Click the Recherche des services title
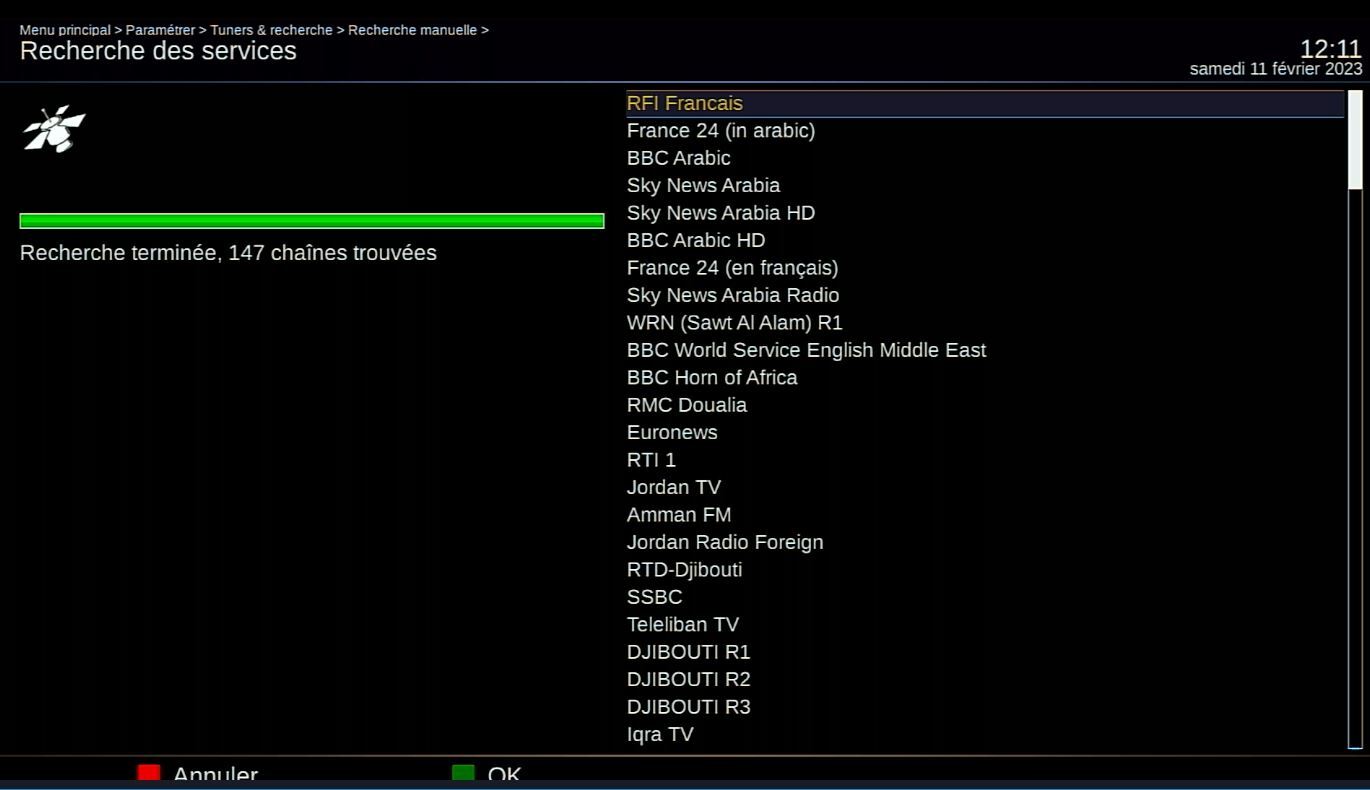Image resolution: width=1370 pixels, height=790 pixels. tap(158, 51)
